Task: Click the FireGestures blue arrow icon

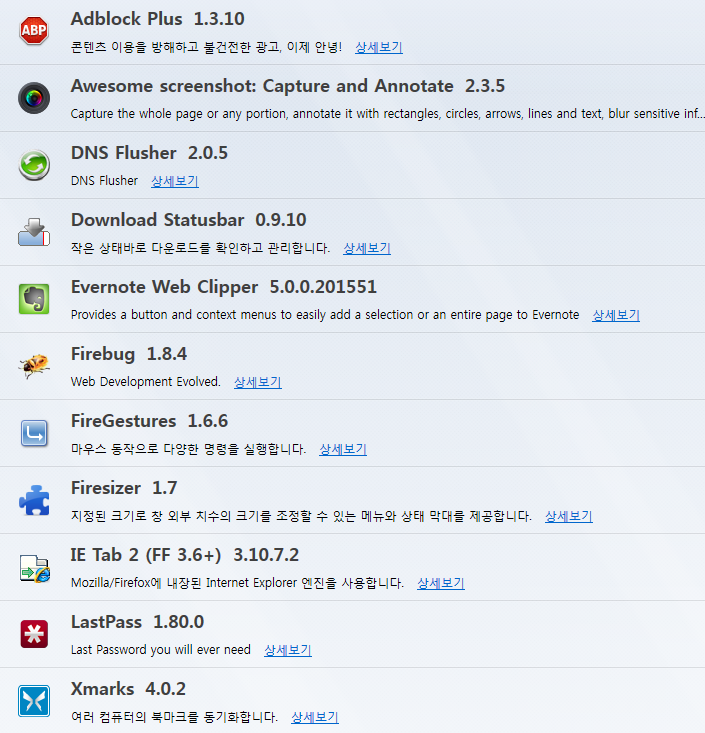Action: coord(34,433)
